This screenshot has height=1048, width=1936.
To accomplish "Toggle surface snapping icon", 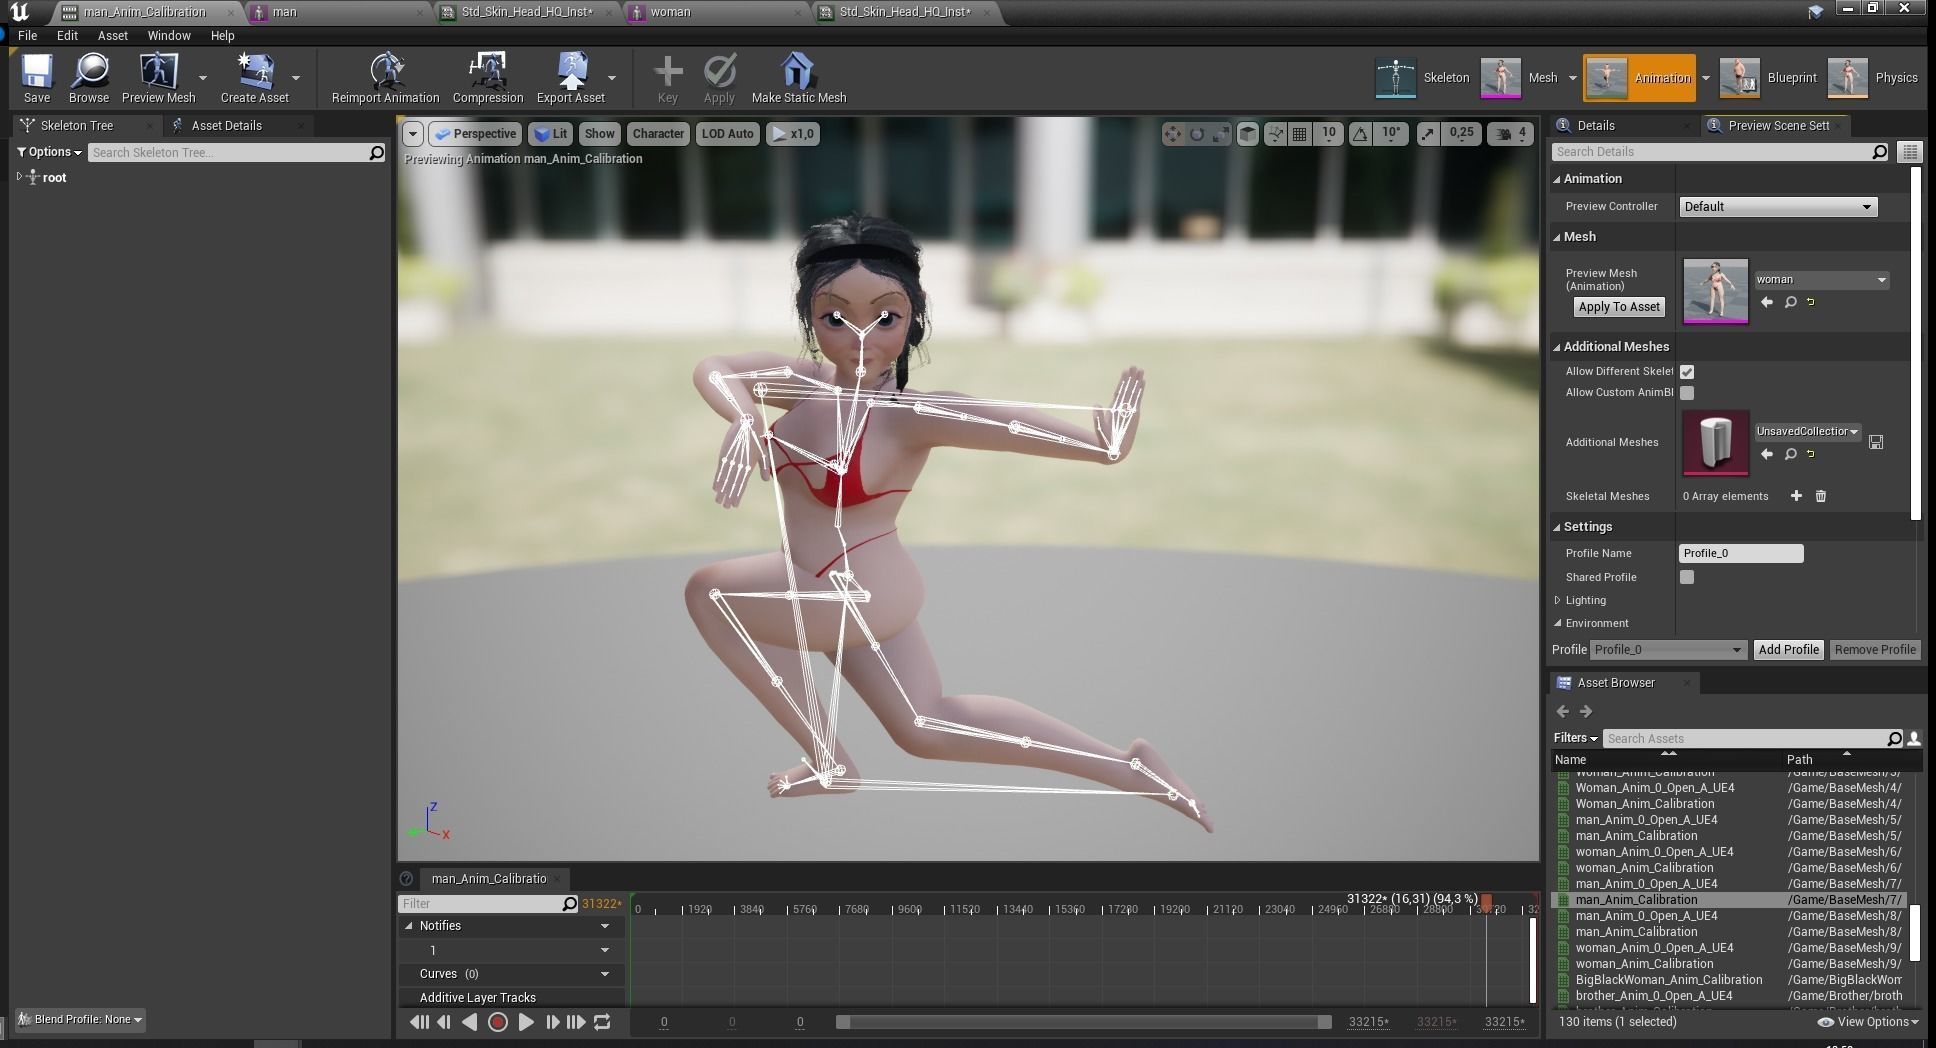I will [x=1275, y=134].
